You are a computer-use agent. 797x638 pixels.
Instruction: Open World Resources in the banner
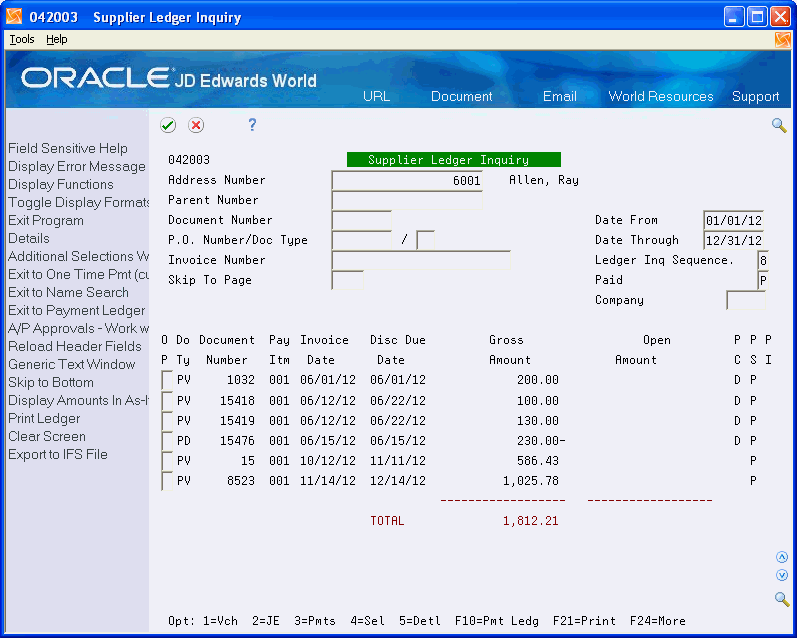(x=661, y=97)
